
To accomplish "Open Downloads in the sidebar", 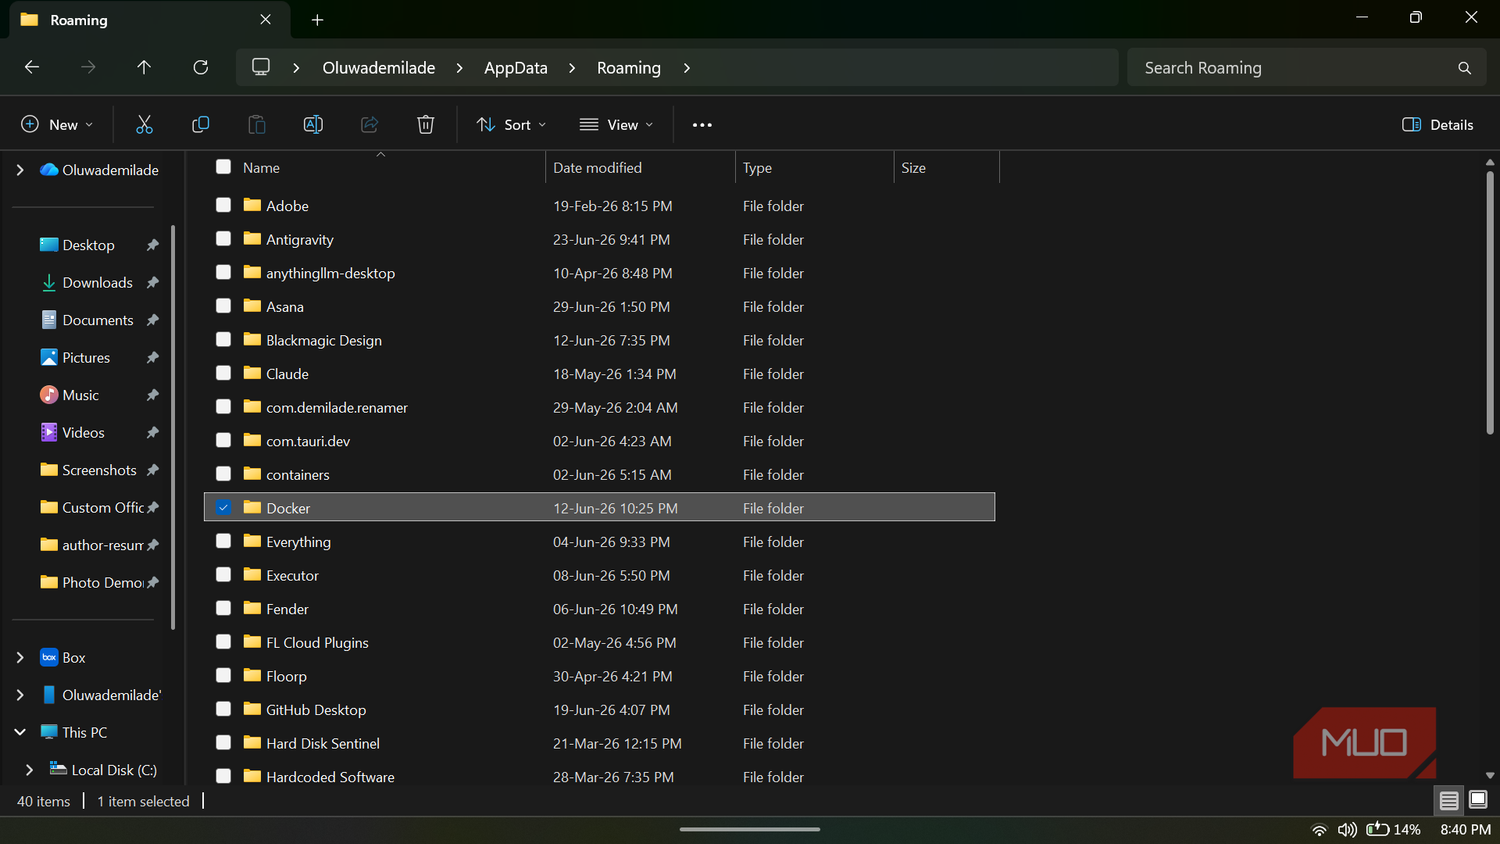I will [97, 283].
